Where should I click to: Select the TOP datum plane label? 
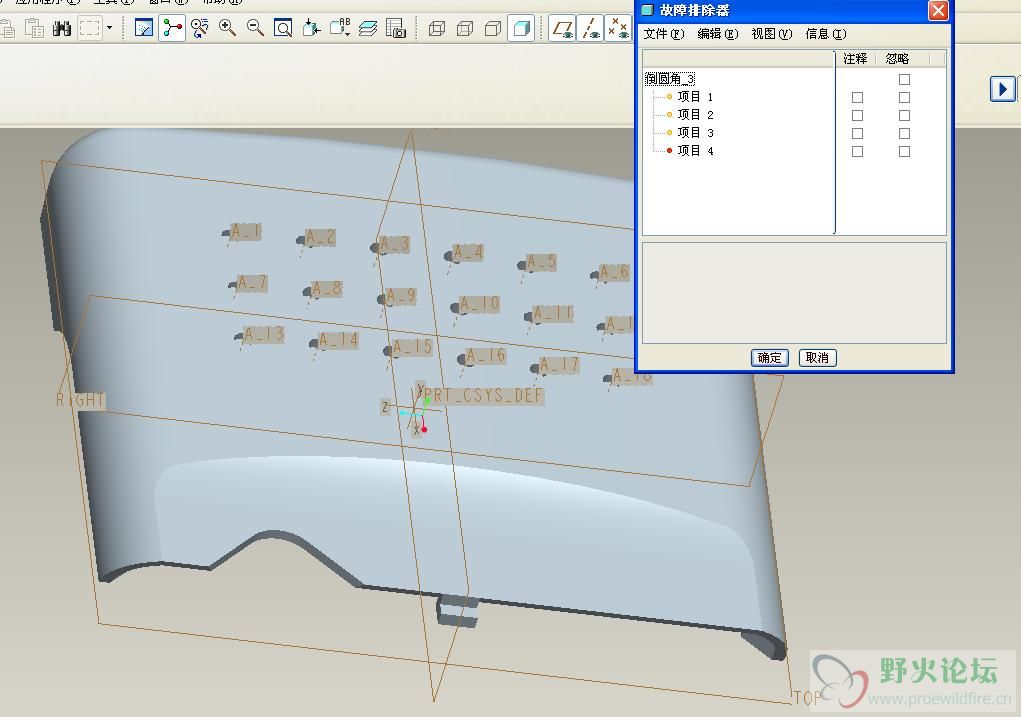tap(807, 698)
